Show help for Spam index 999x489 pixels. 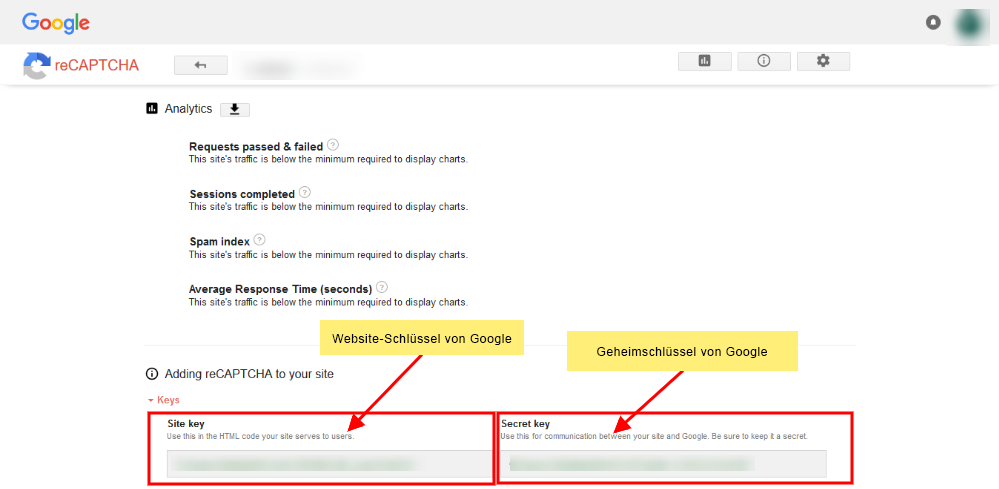pos(259,240)
